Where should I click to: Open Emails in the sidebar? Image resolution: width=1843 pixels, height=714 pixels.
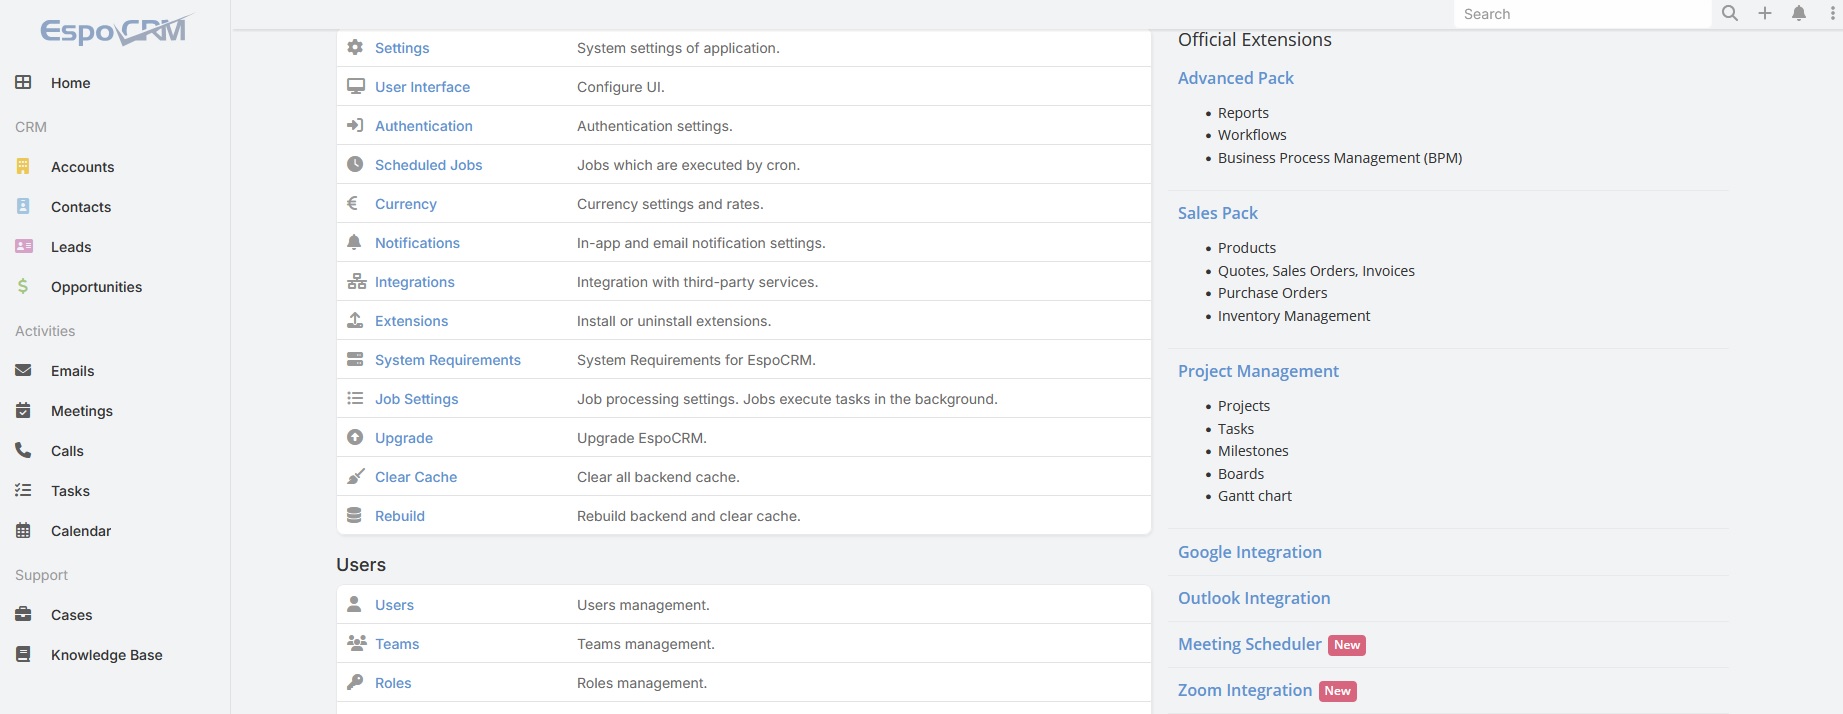tap(72, 371)
